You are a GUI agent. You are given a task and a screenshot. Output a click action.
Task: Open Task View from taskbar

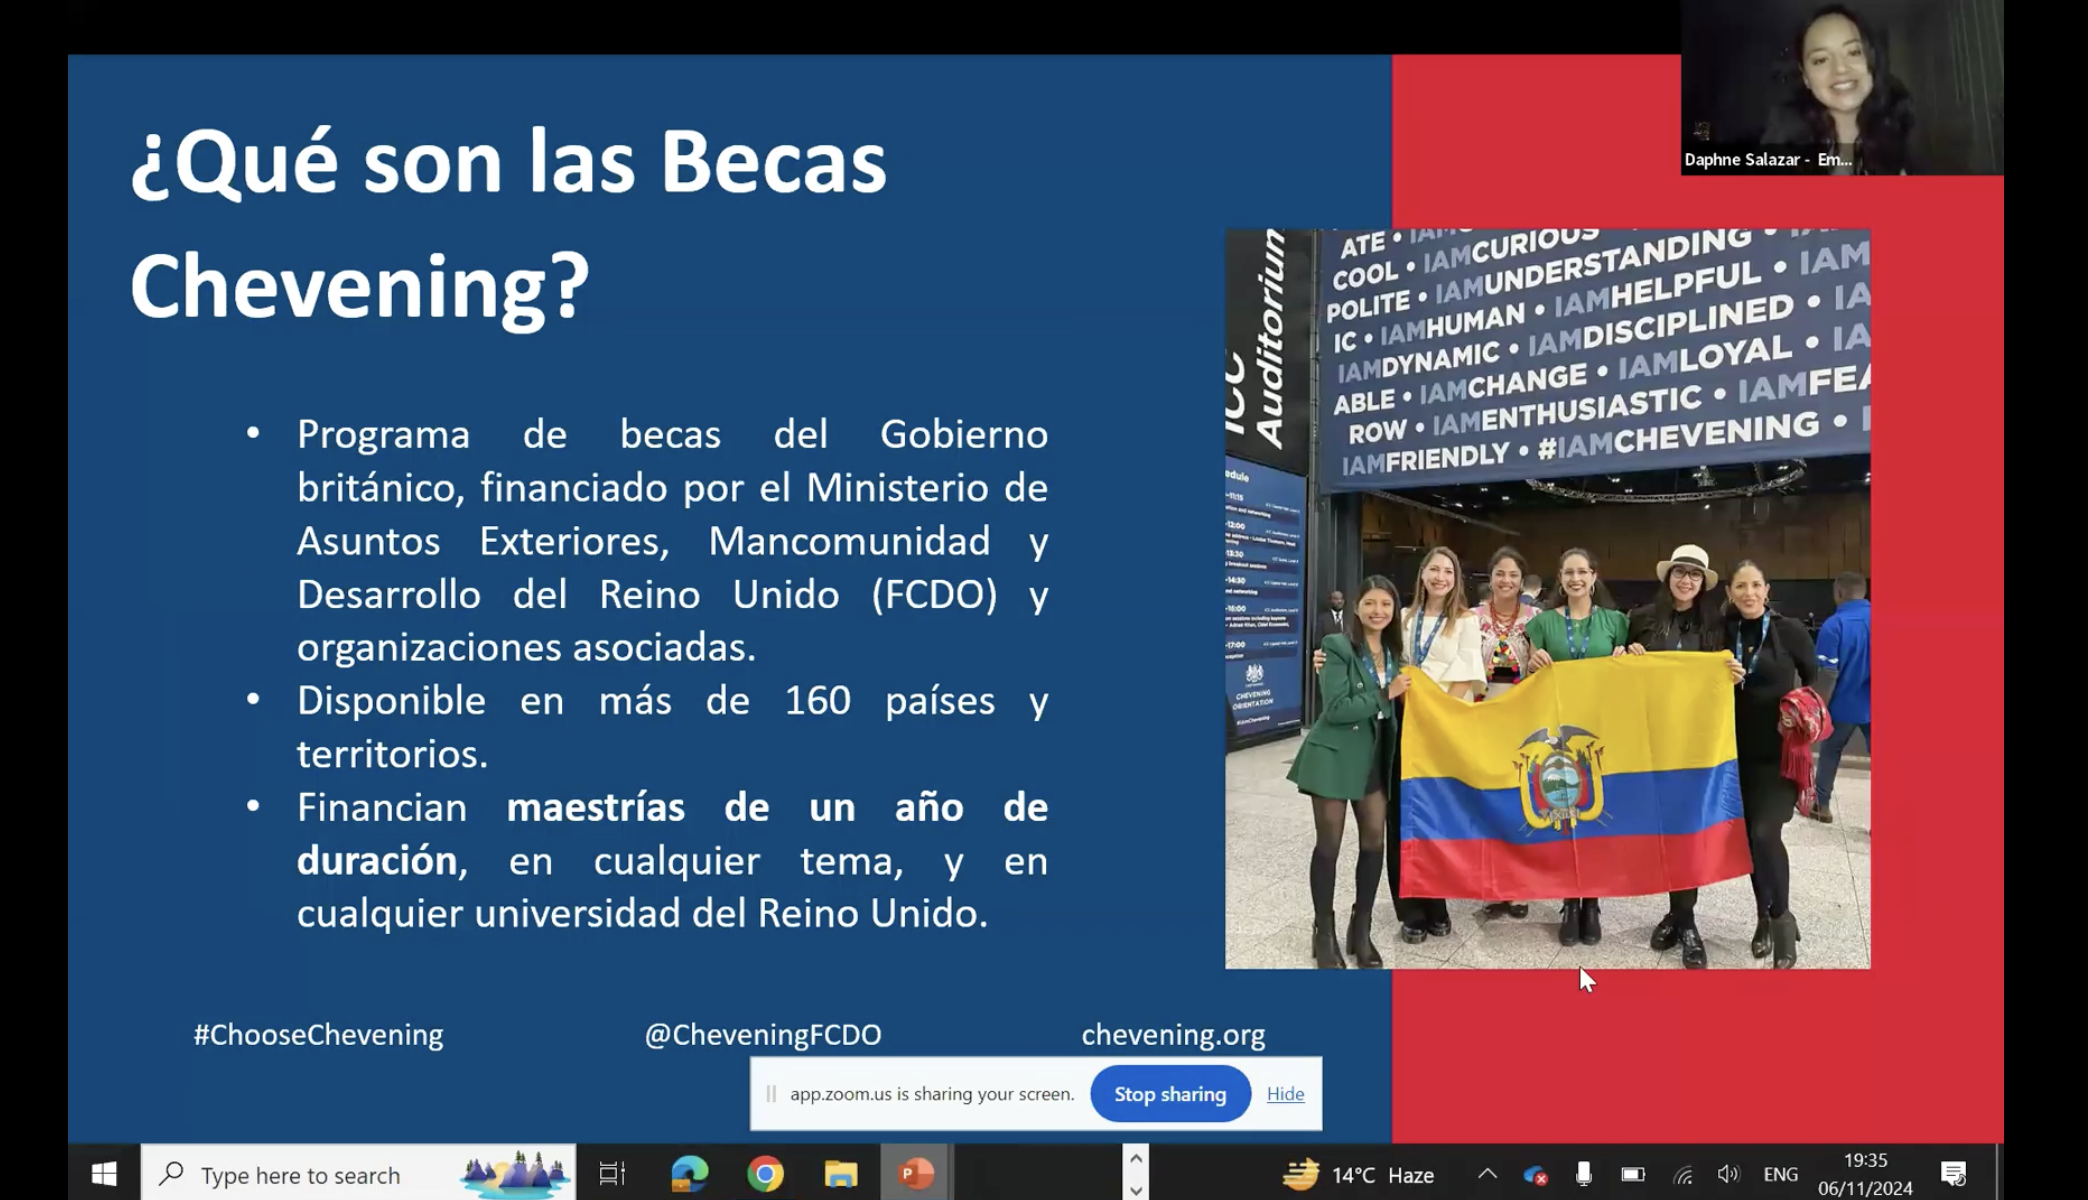click(x=611, y=1174)
